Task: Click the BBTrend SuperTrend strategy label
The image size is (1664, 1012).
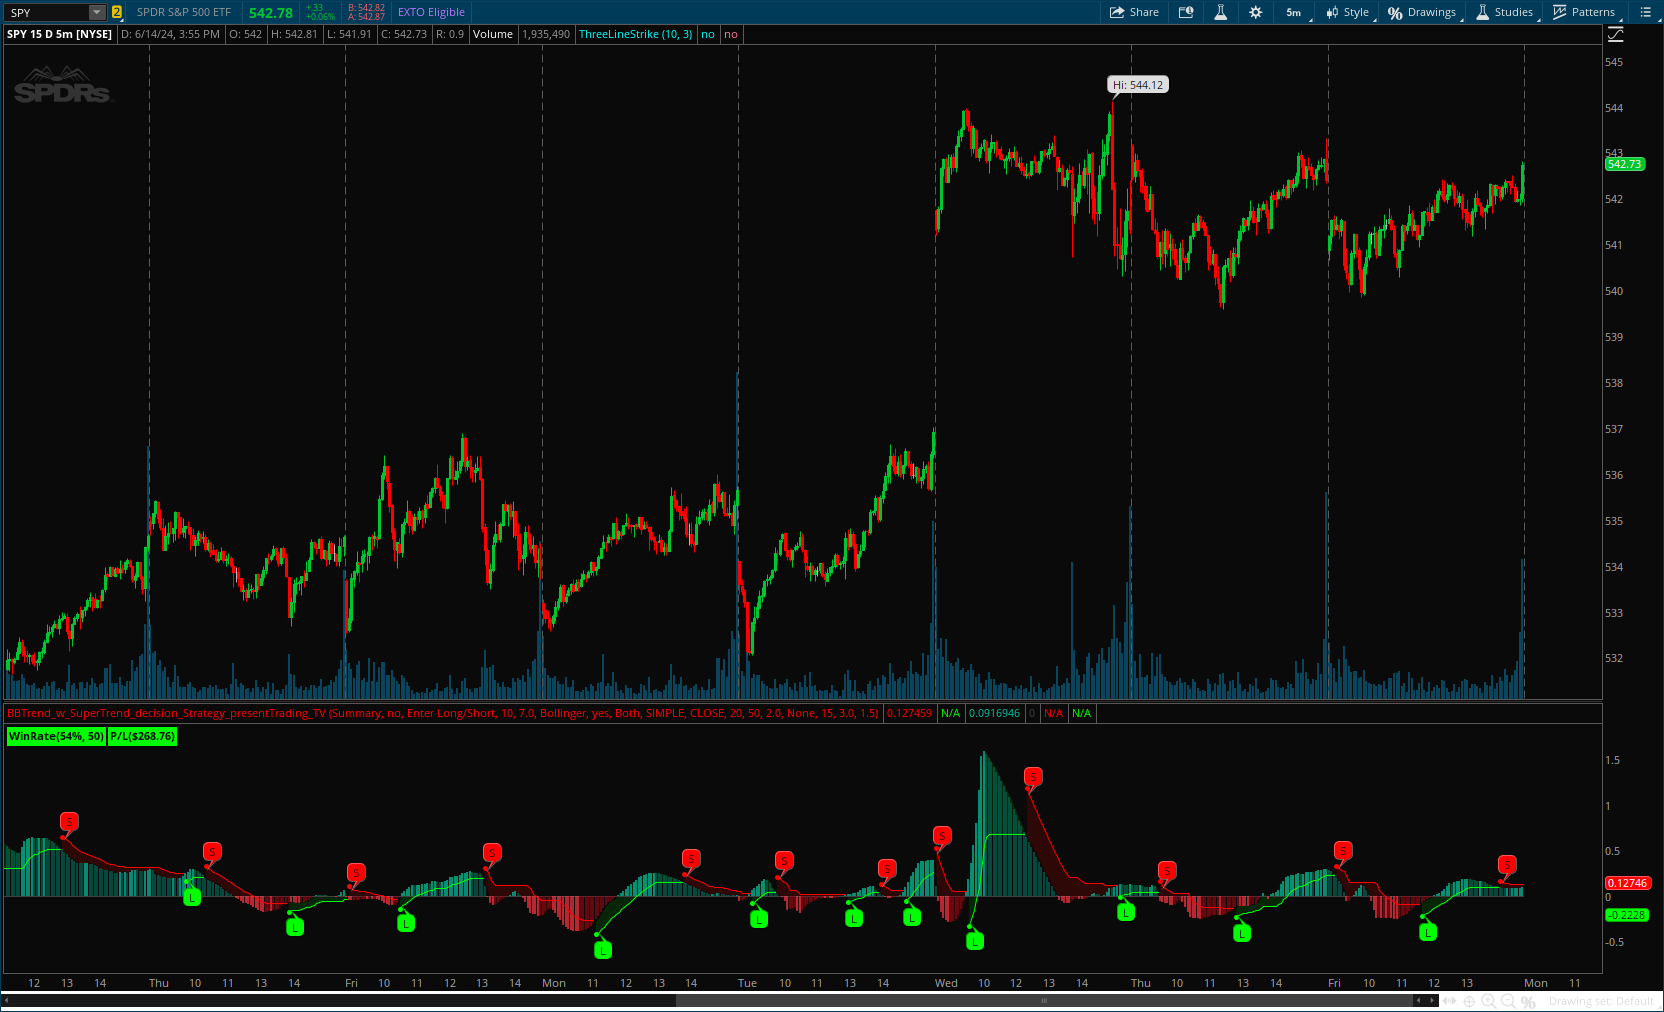Action: point(442,713)
